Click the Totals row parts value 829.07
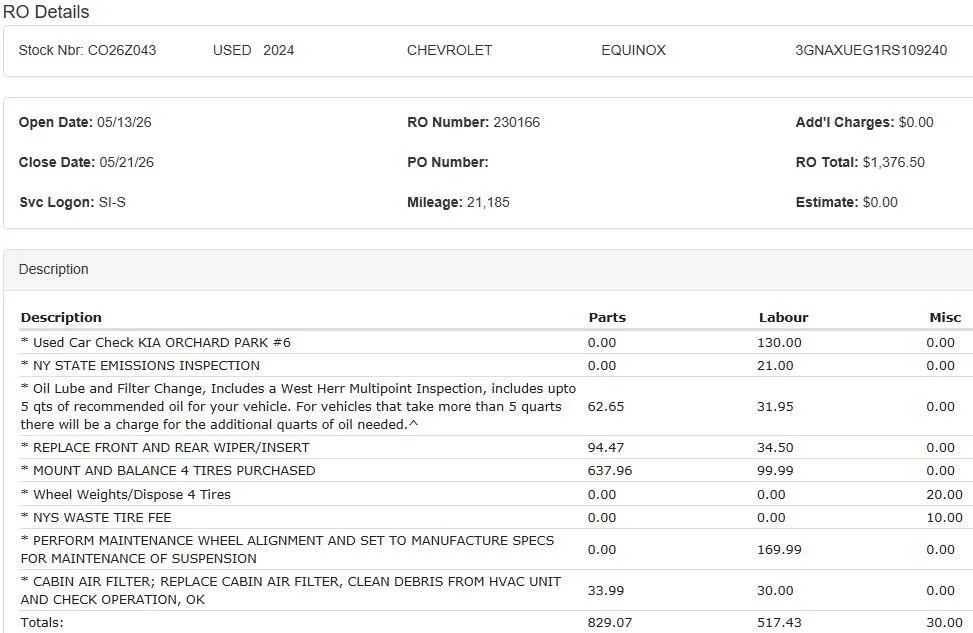Screen dimensions: 973x633 (x=610, y=622)
